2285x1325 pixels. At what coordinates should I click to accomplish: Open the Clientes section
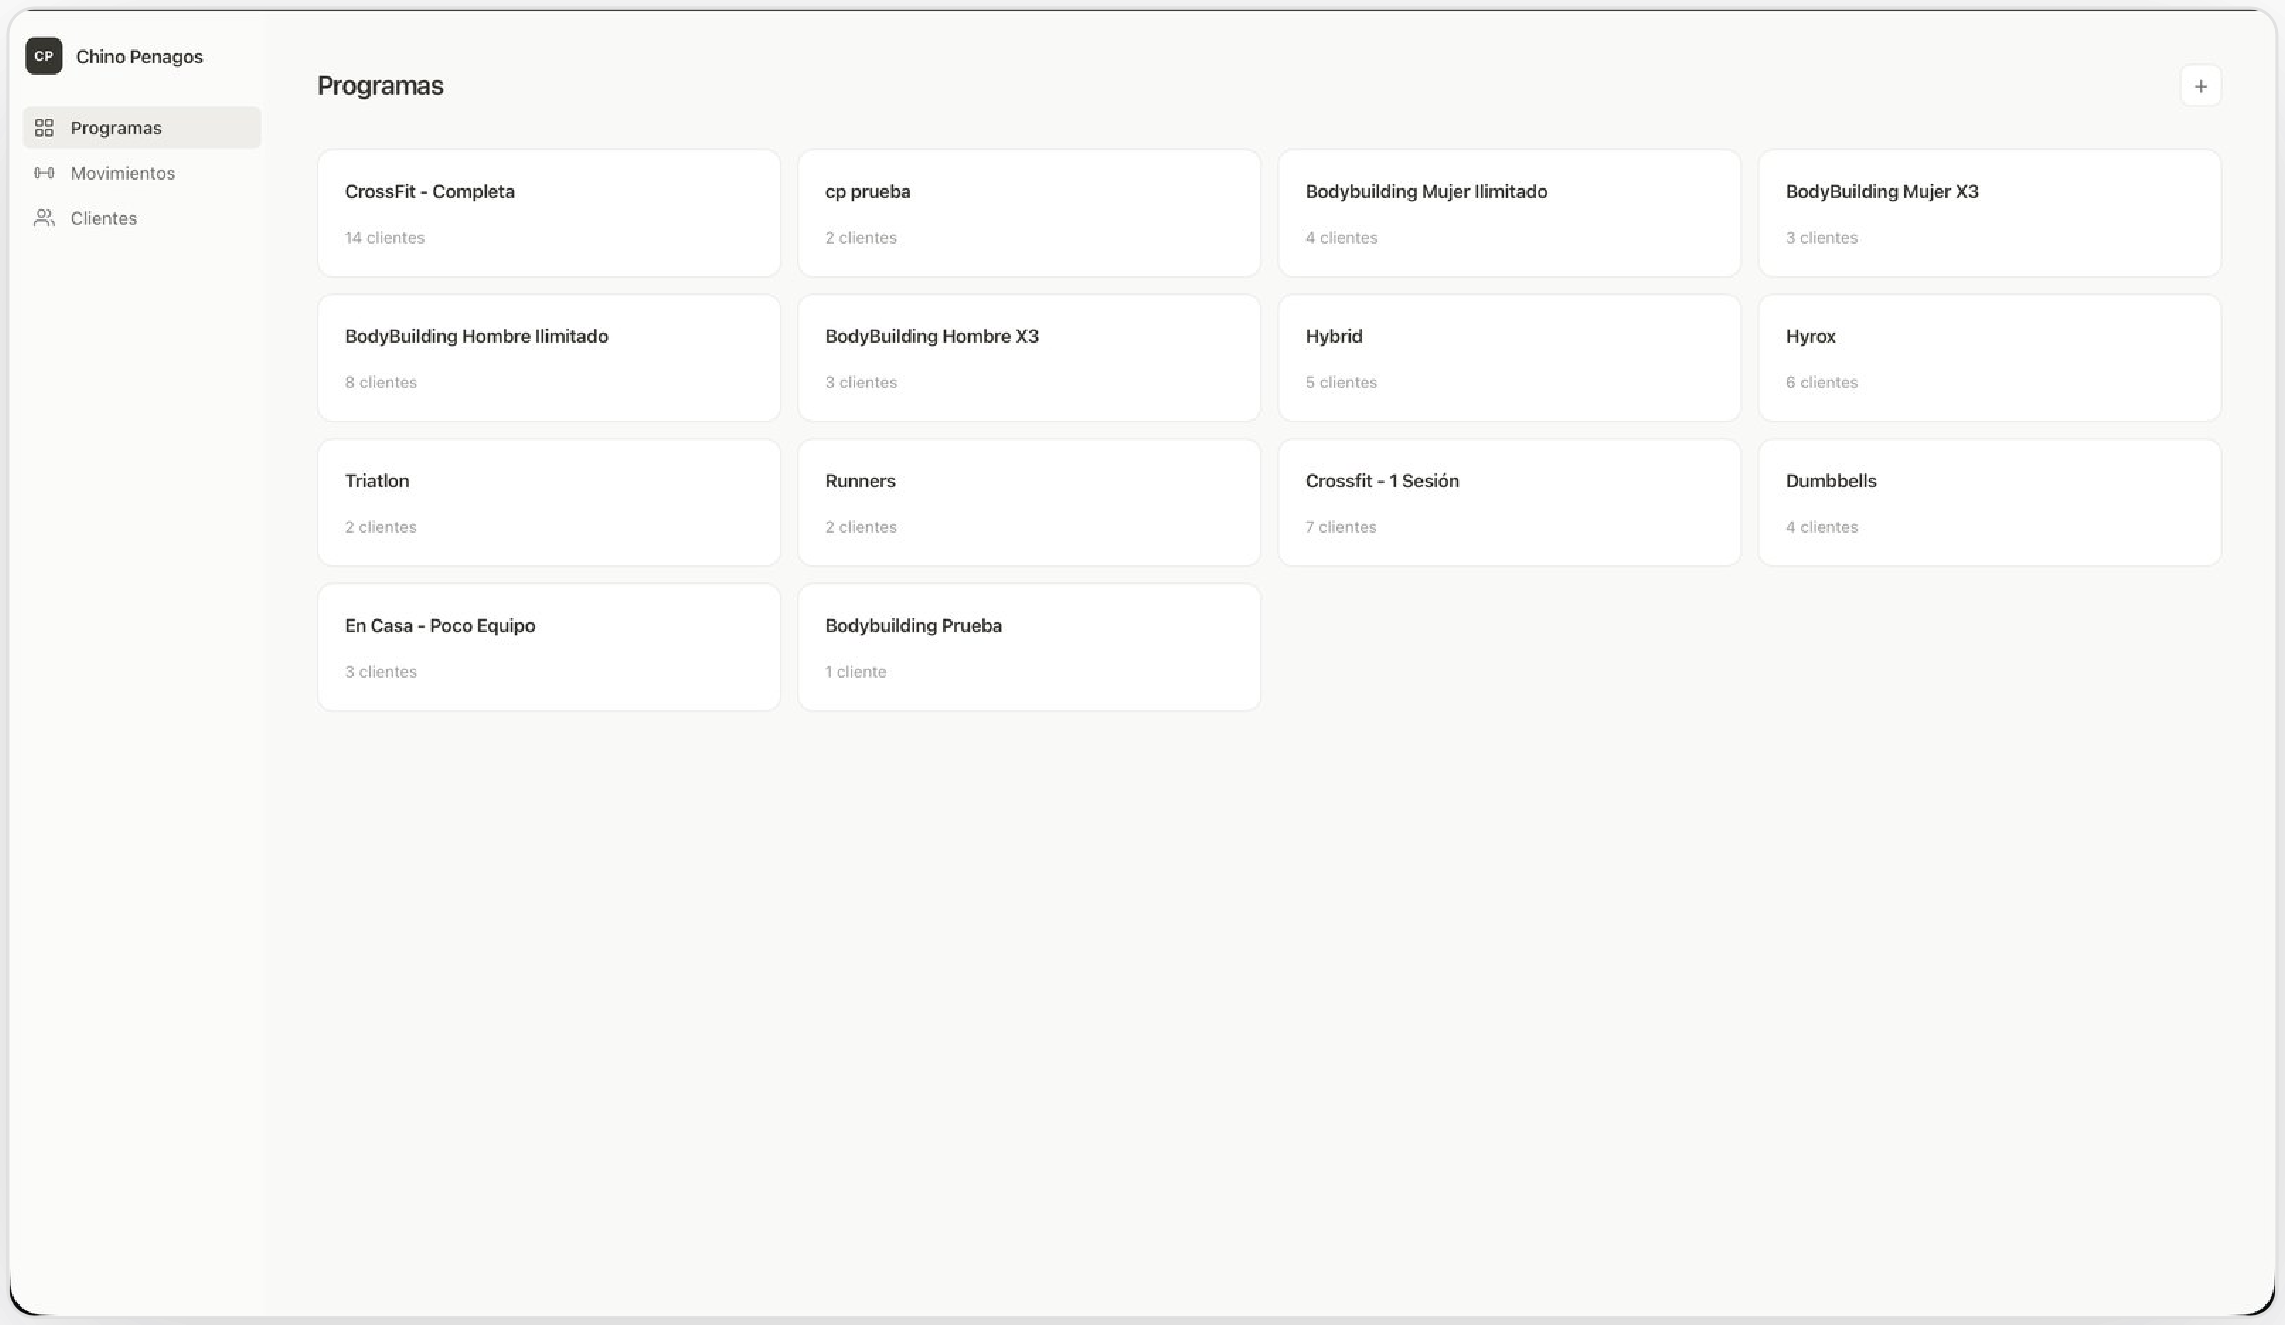(x=142, y=218)
